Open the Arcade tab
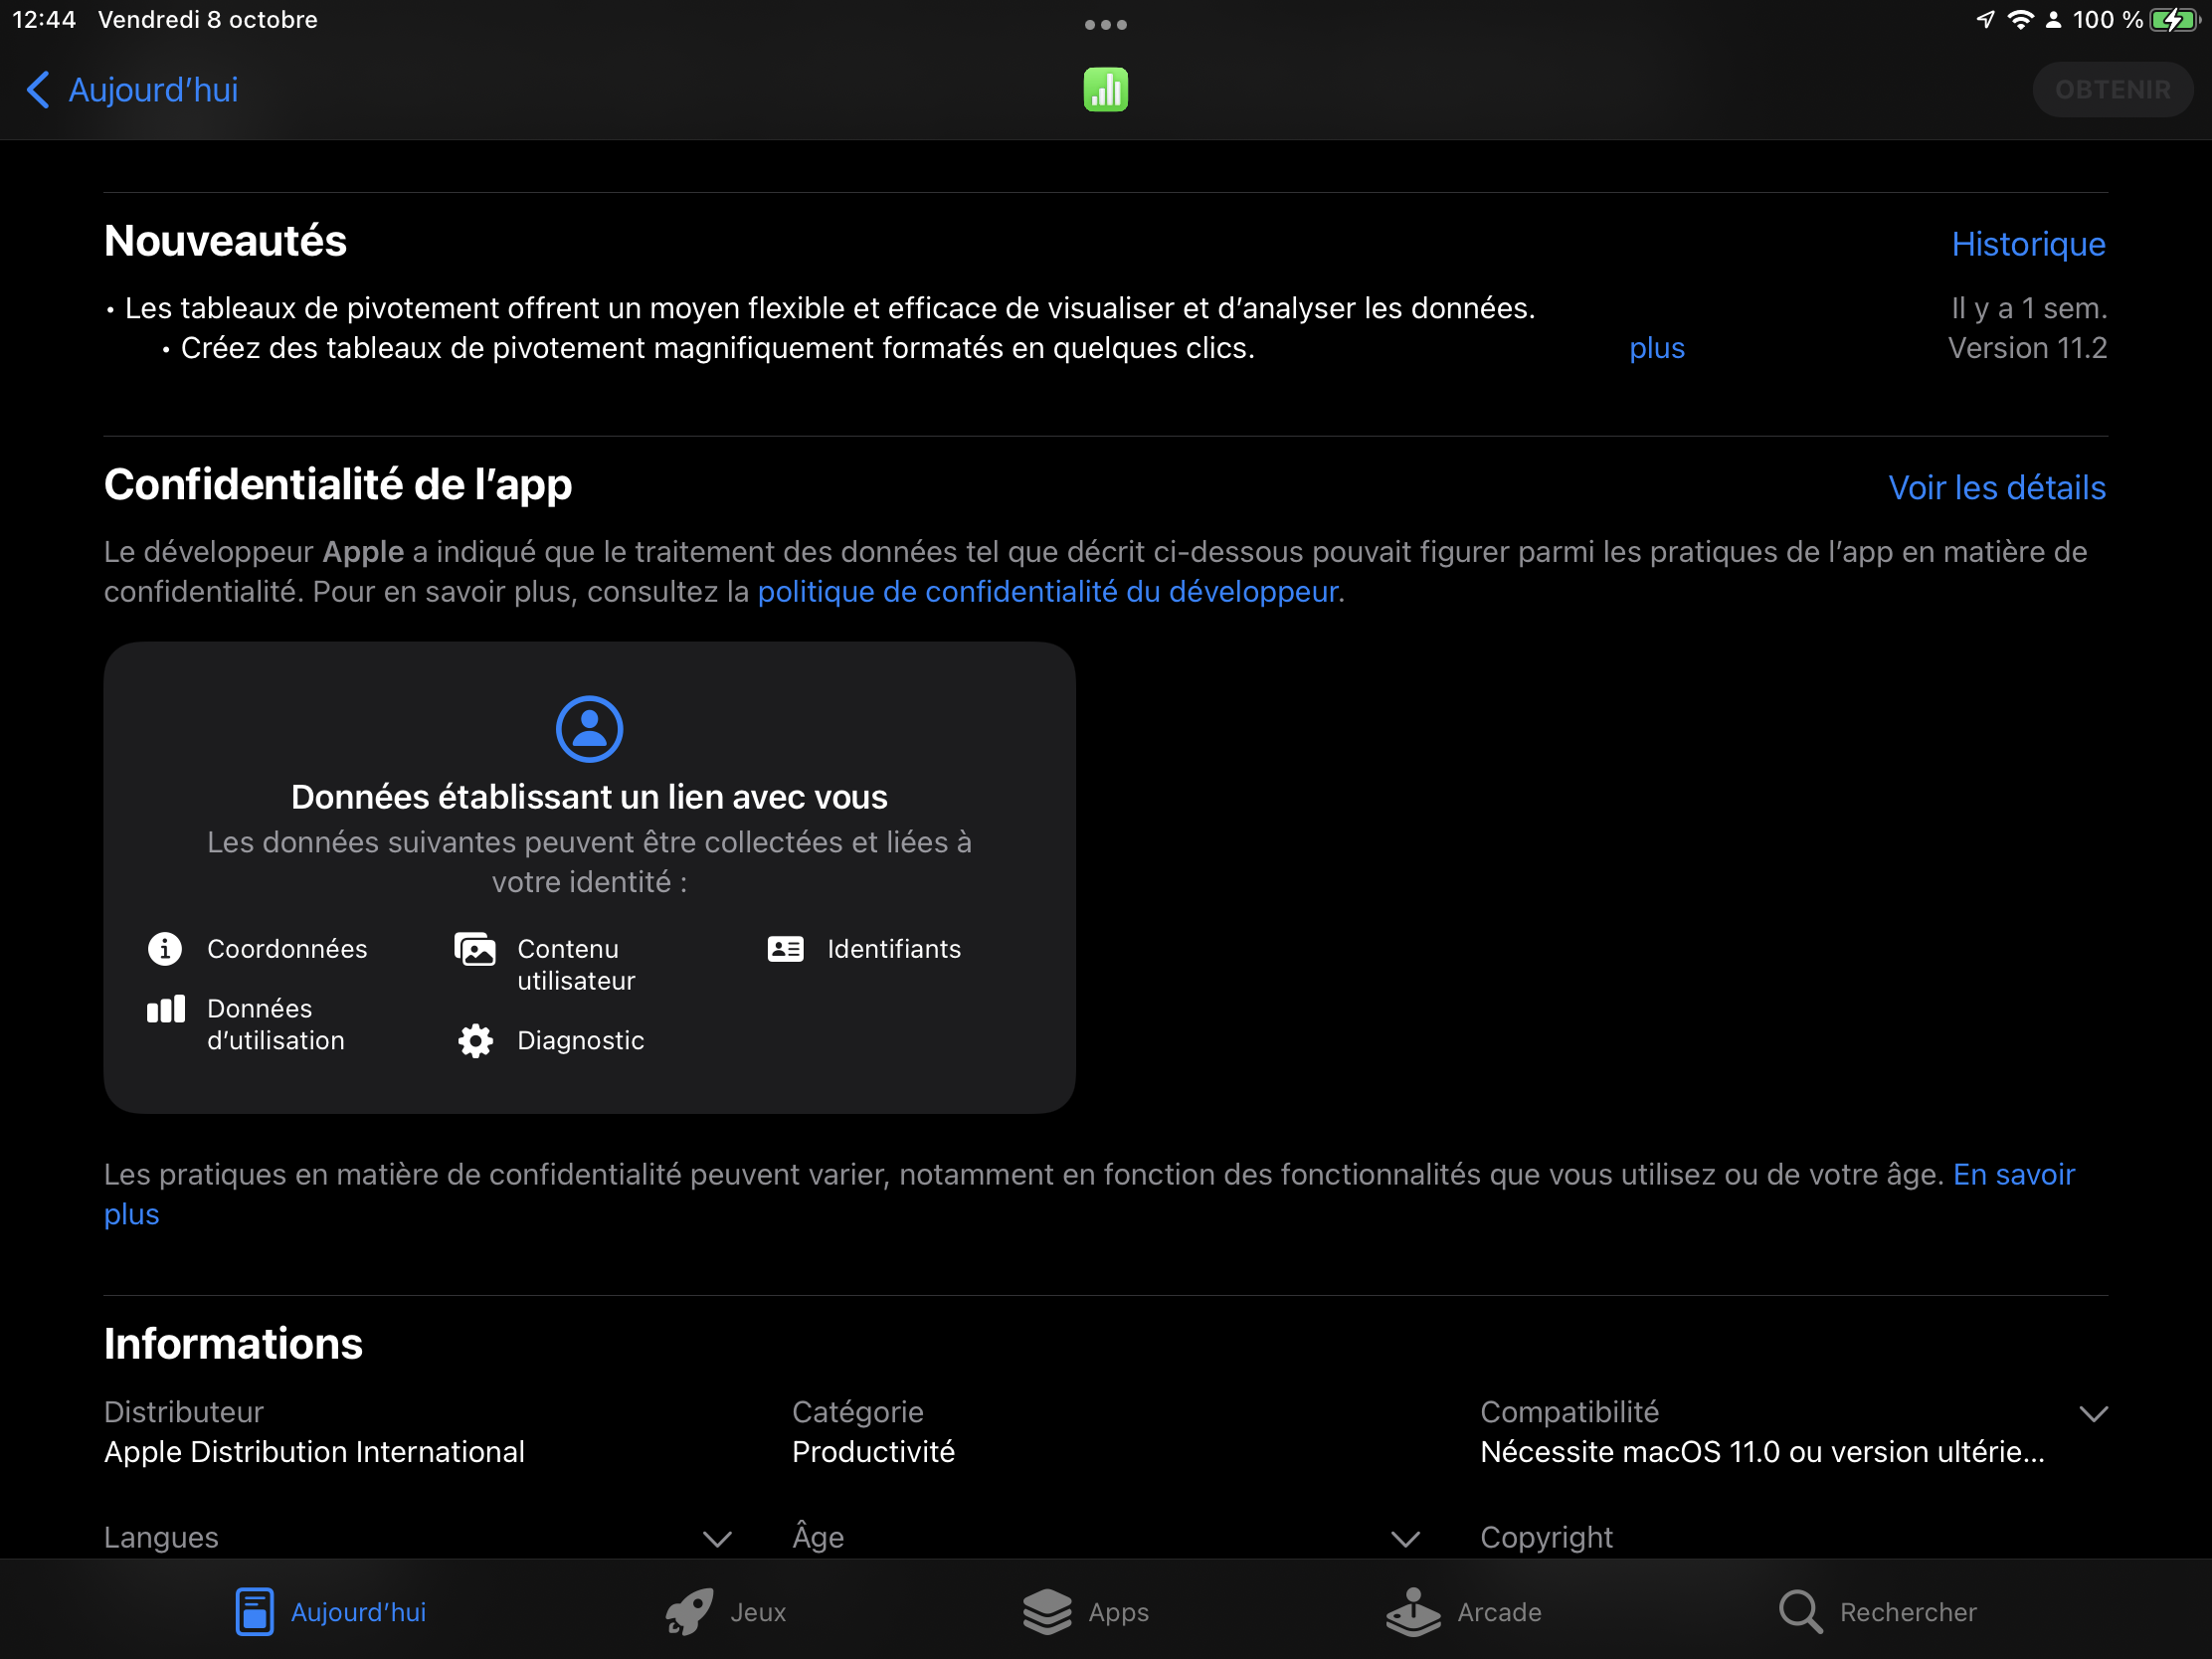This screenshot has width=2212, height=1659. pos(1464,1612)
